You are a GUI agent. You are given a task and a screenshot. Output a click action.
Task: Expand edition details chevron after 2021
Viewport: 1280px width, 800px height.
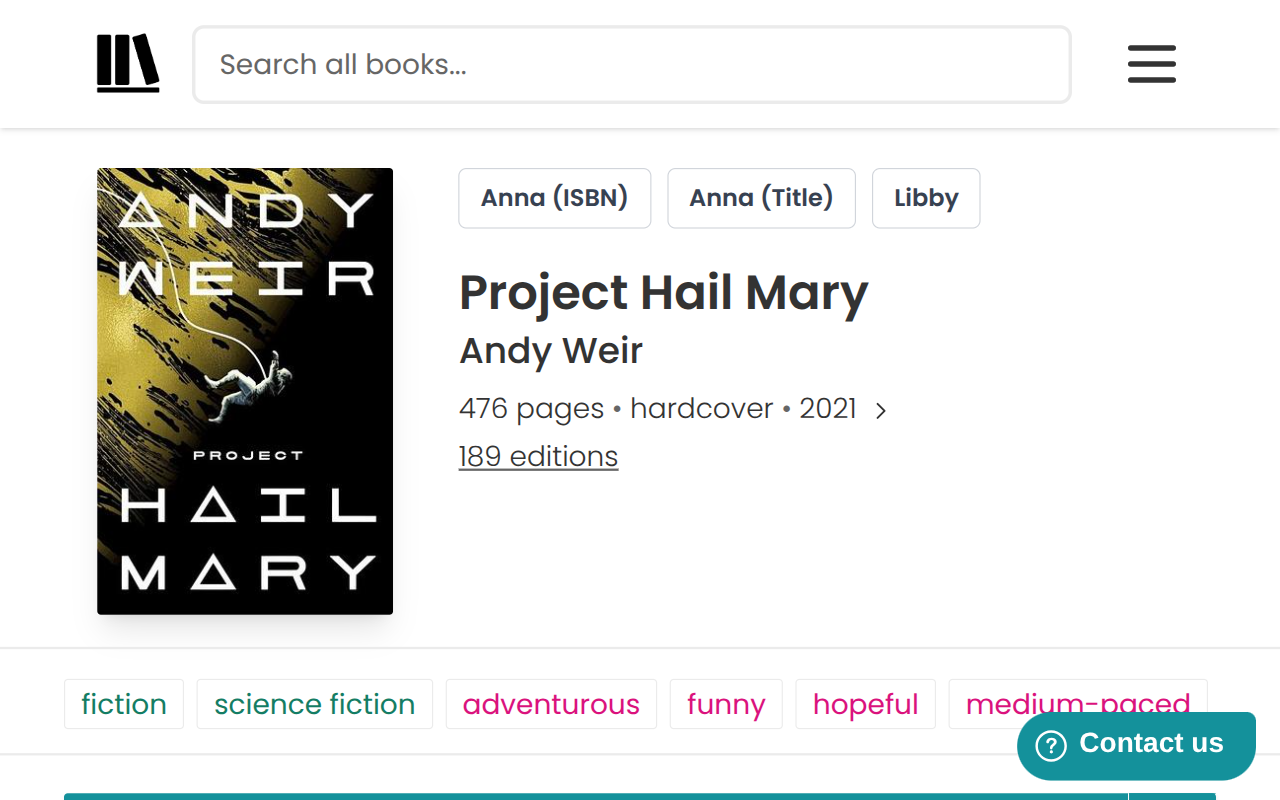[x=880, y=410]
